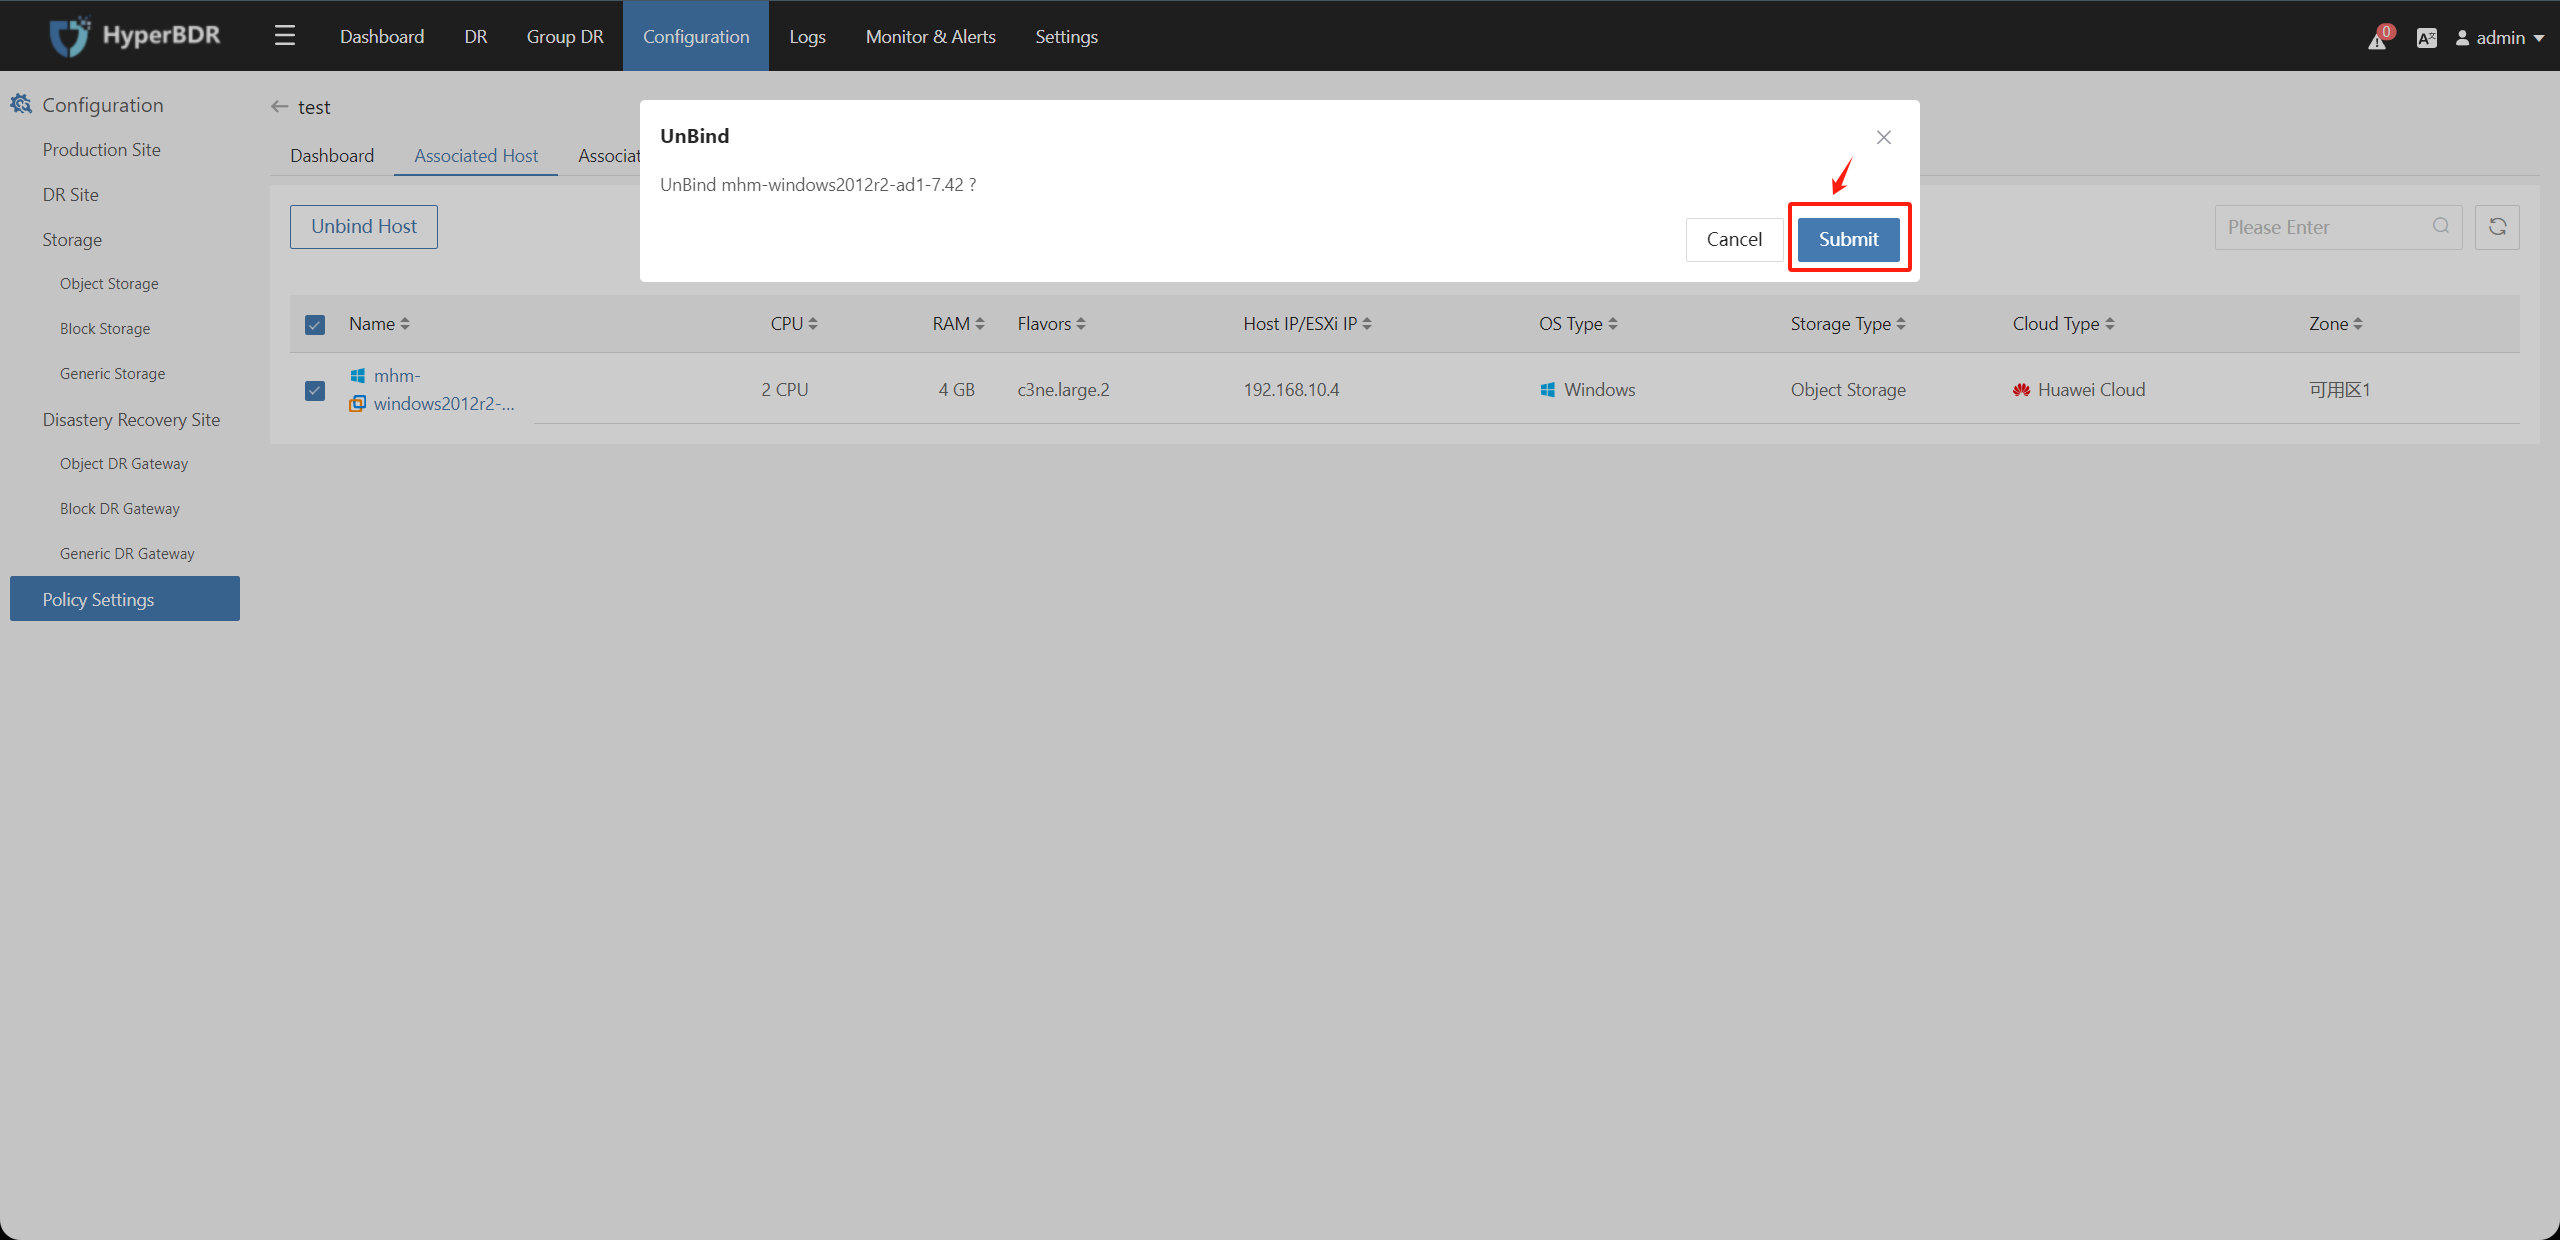The height and width of the screenshot is (1240, 2560).
Task: Open the Dashboard navigation icon
Action: point(286,36)
